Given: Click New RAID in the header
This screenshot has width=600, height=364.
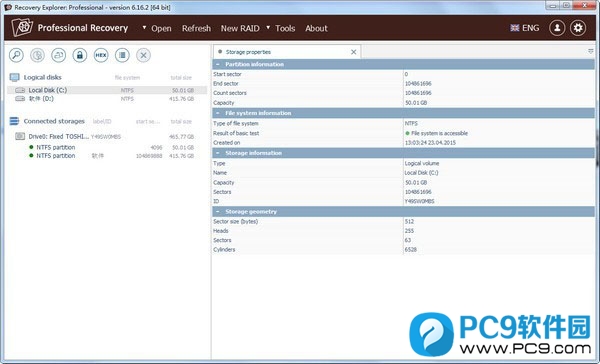Looking at the screenshot, I should point(240,28).
